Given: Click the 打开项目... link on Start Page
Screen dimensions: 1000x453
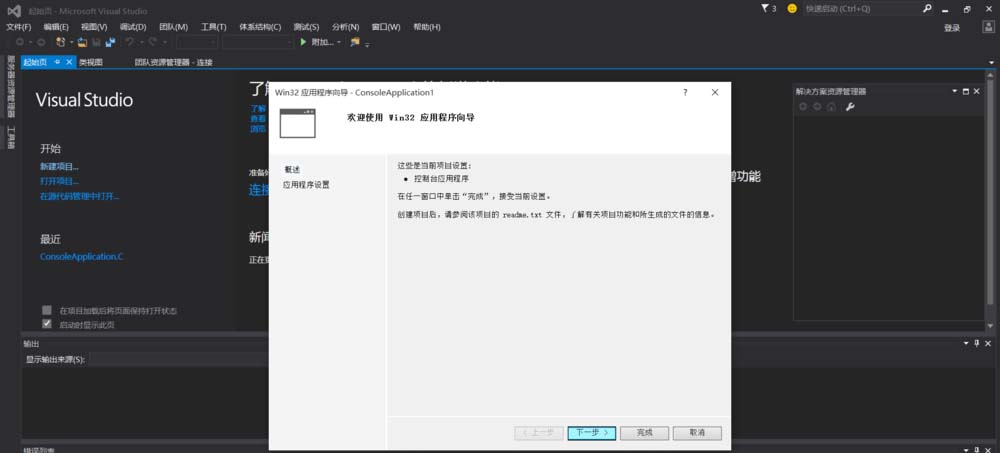Looking at the screenshot, I should coord(59,181).
